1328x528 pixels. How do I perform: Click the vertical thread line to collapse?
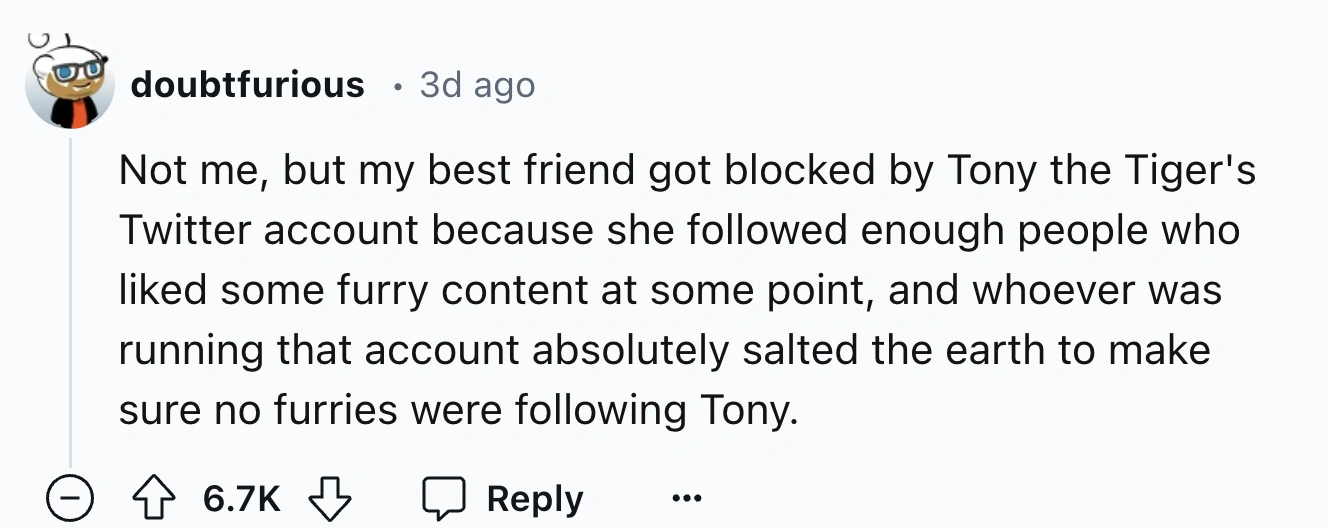coord(70,300)
